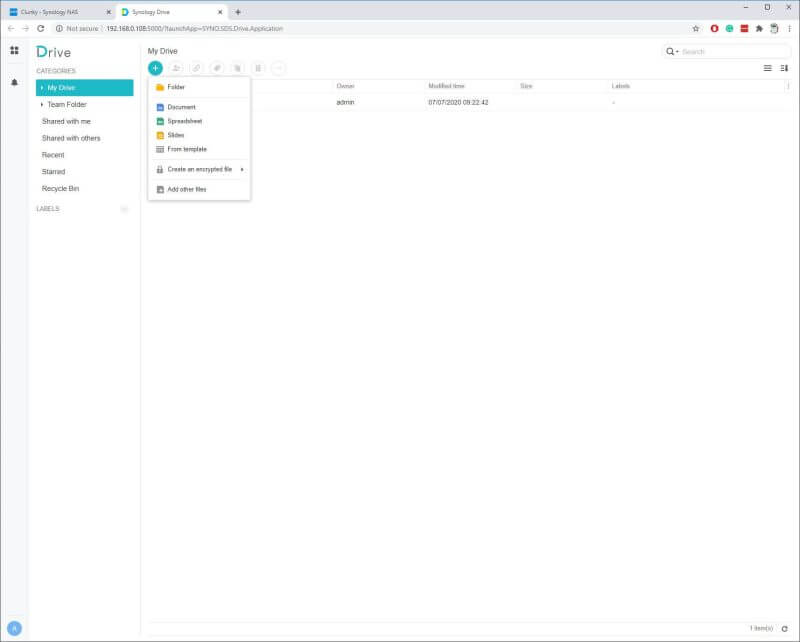This screenshot has height=642, width=800.
Task: Switch to the Synology NAS browser tab
Action: pos(59,12)
